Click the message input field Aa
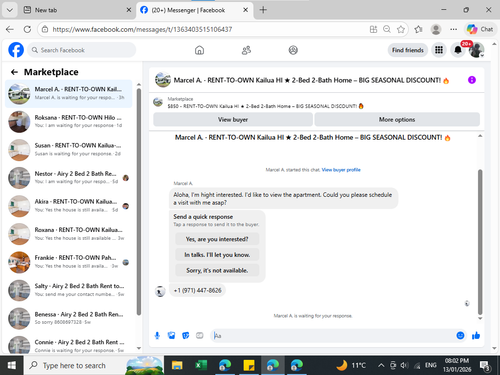Screen dimensions: 500x375 [x=333, y=336]
